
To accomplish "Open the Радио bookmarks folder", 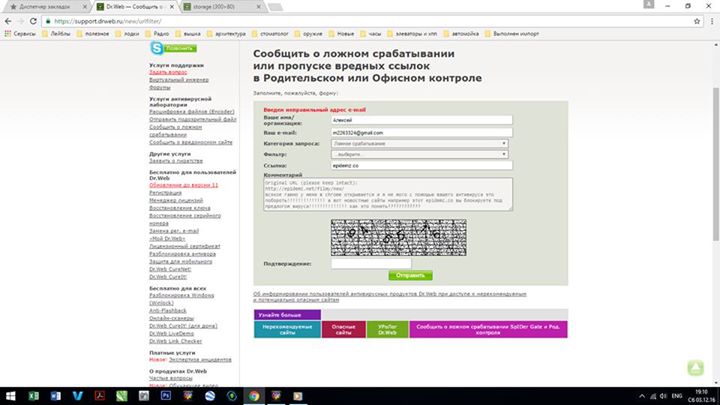I will tap(157, 34).
